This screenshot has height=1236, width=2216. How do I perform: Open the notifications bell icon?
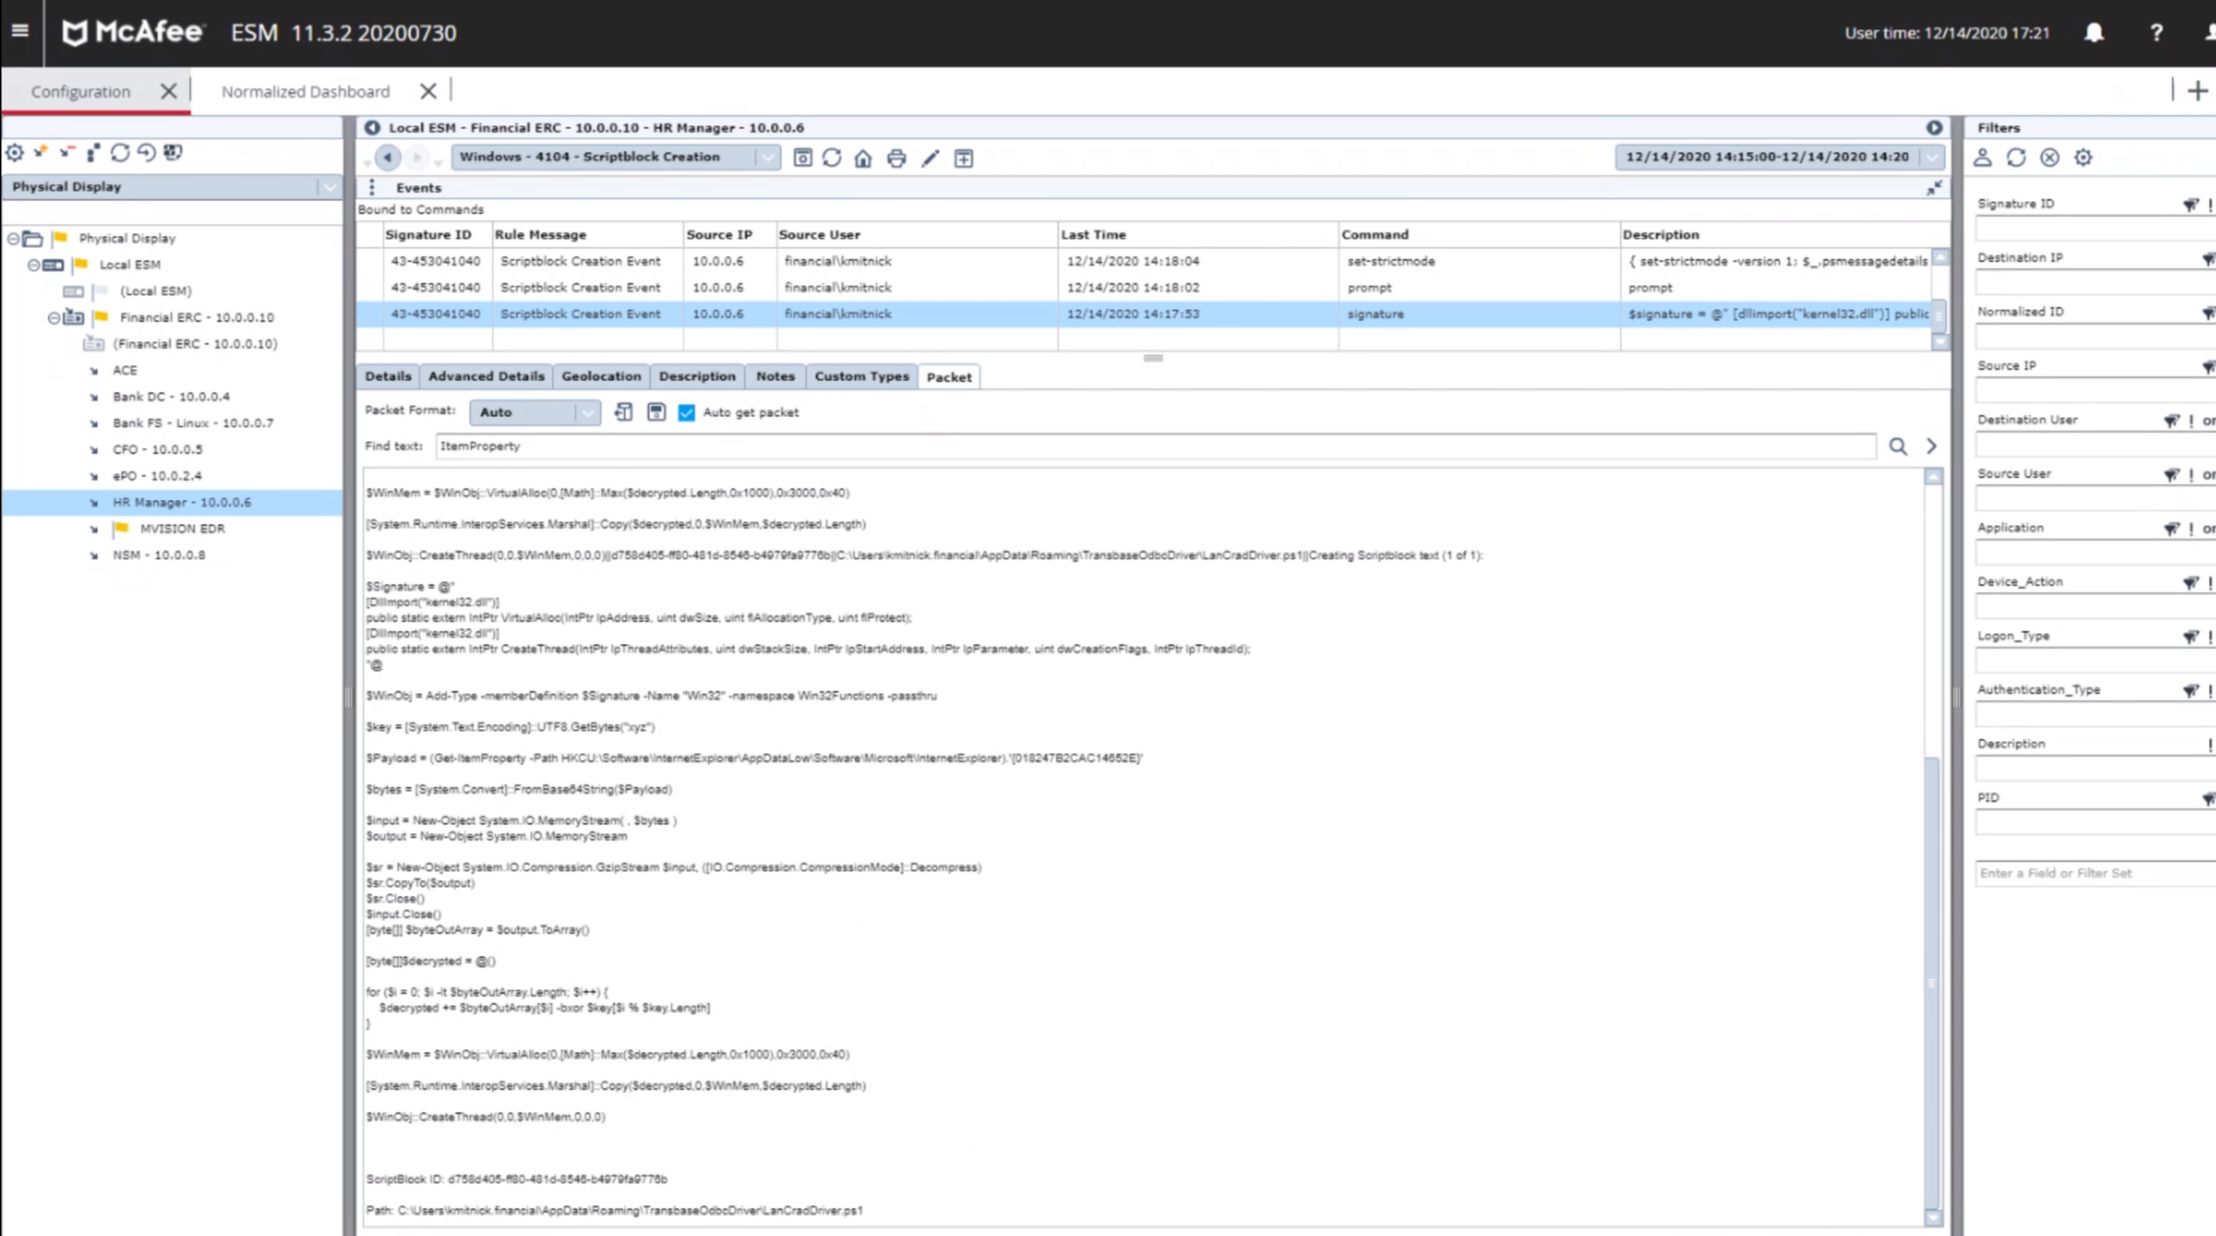2093,33
